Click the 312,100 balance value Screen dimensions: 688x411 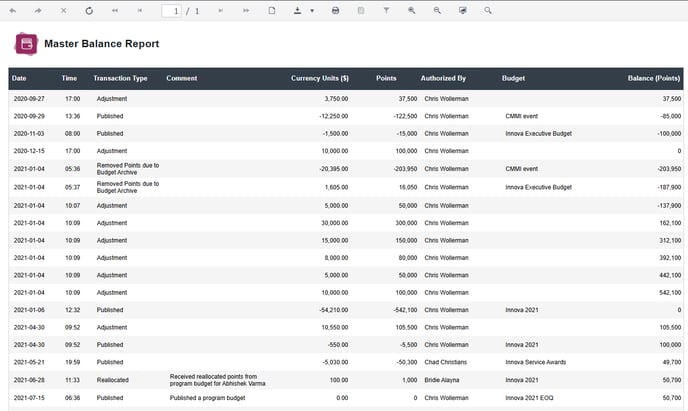(670, 240)
